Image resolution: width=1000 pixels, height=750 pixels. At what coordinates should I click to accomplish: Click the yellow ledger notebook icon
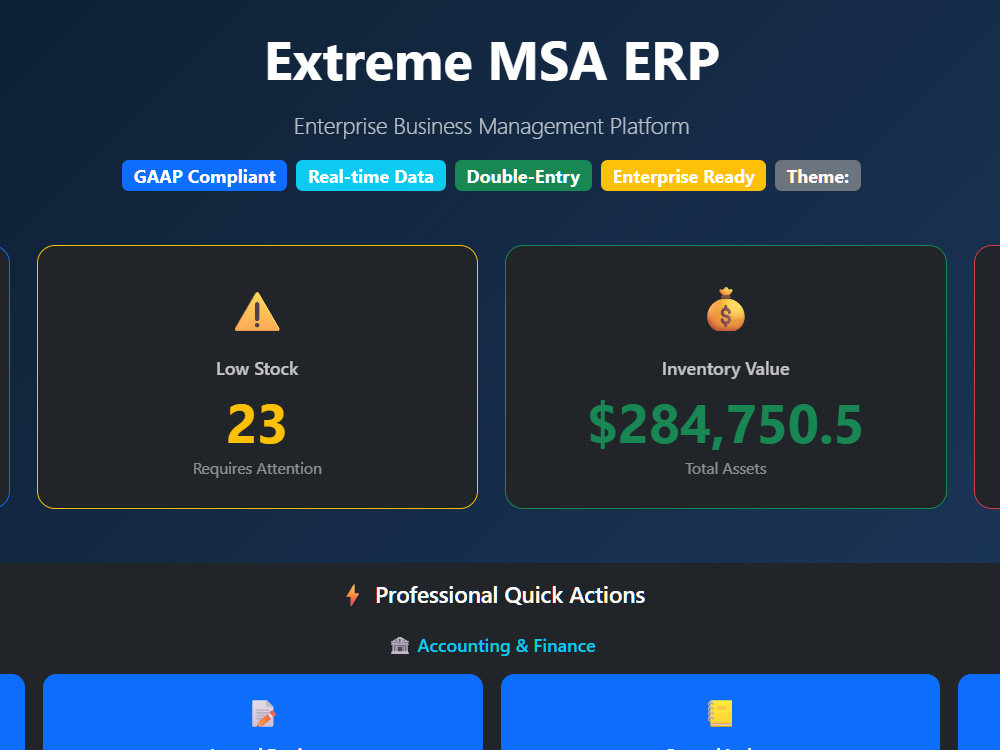(x=720, y=714)
